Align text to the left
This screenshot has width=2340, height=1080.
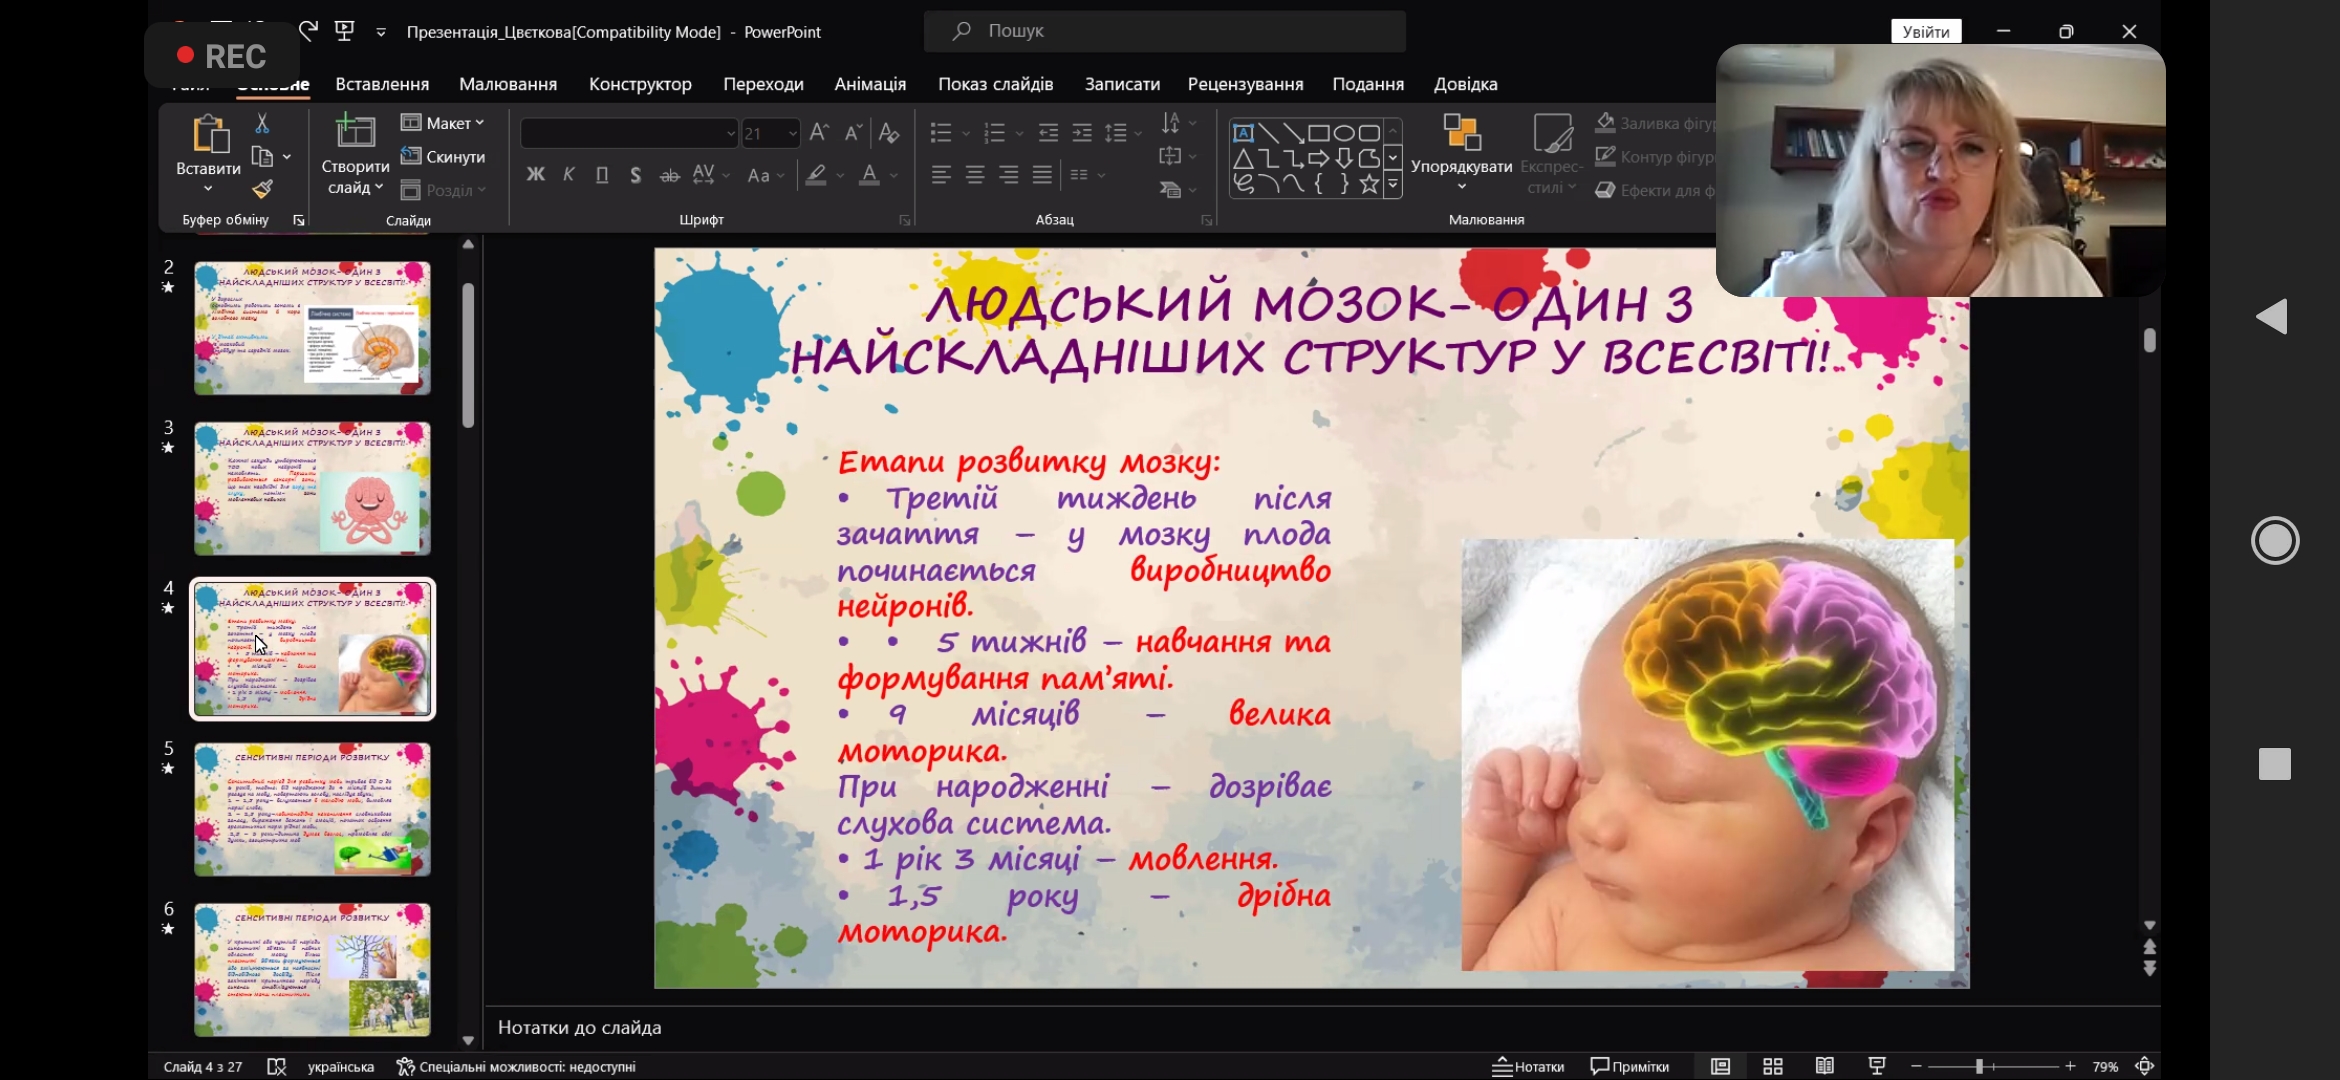(x=941, y=175)
